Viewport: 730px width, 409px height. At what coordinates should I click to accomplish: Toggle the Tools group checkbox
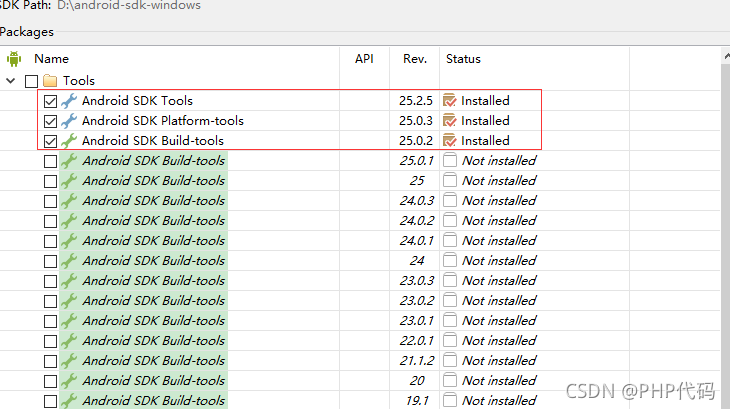pos(32,81)
